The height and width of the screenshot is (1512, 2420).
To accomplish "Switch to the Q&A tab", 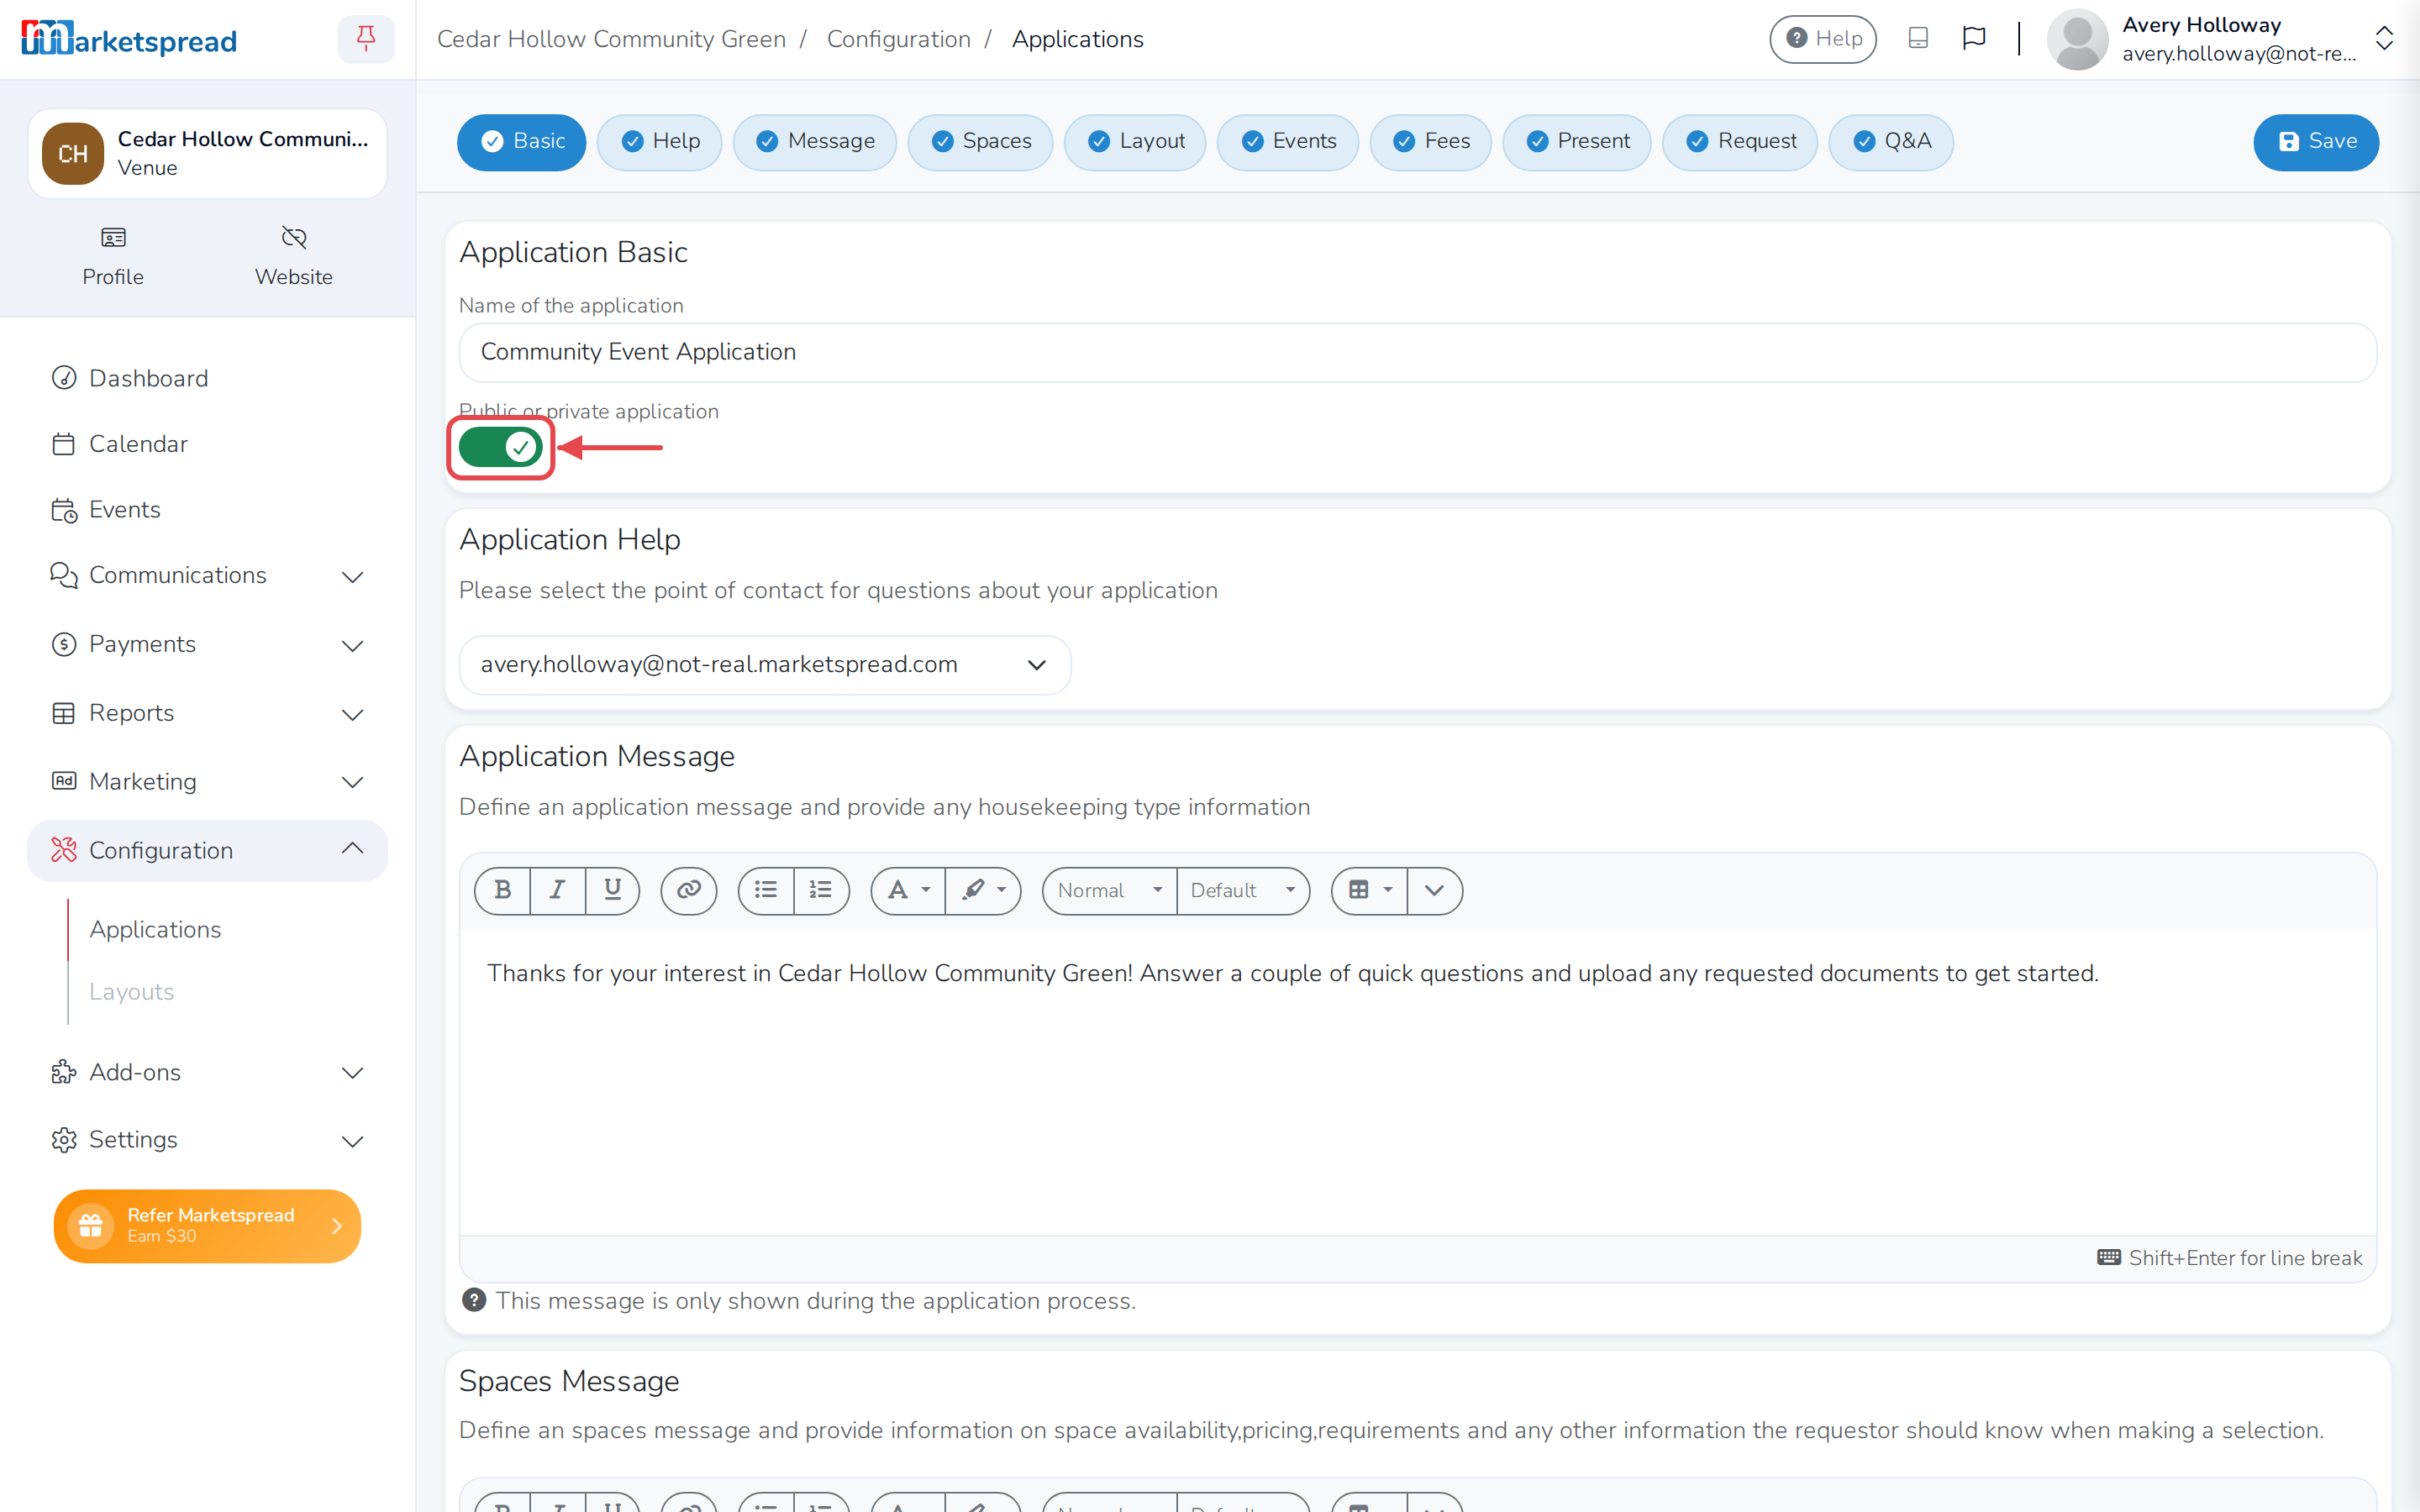I will click(x=1891, y=142).
